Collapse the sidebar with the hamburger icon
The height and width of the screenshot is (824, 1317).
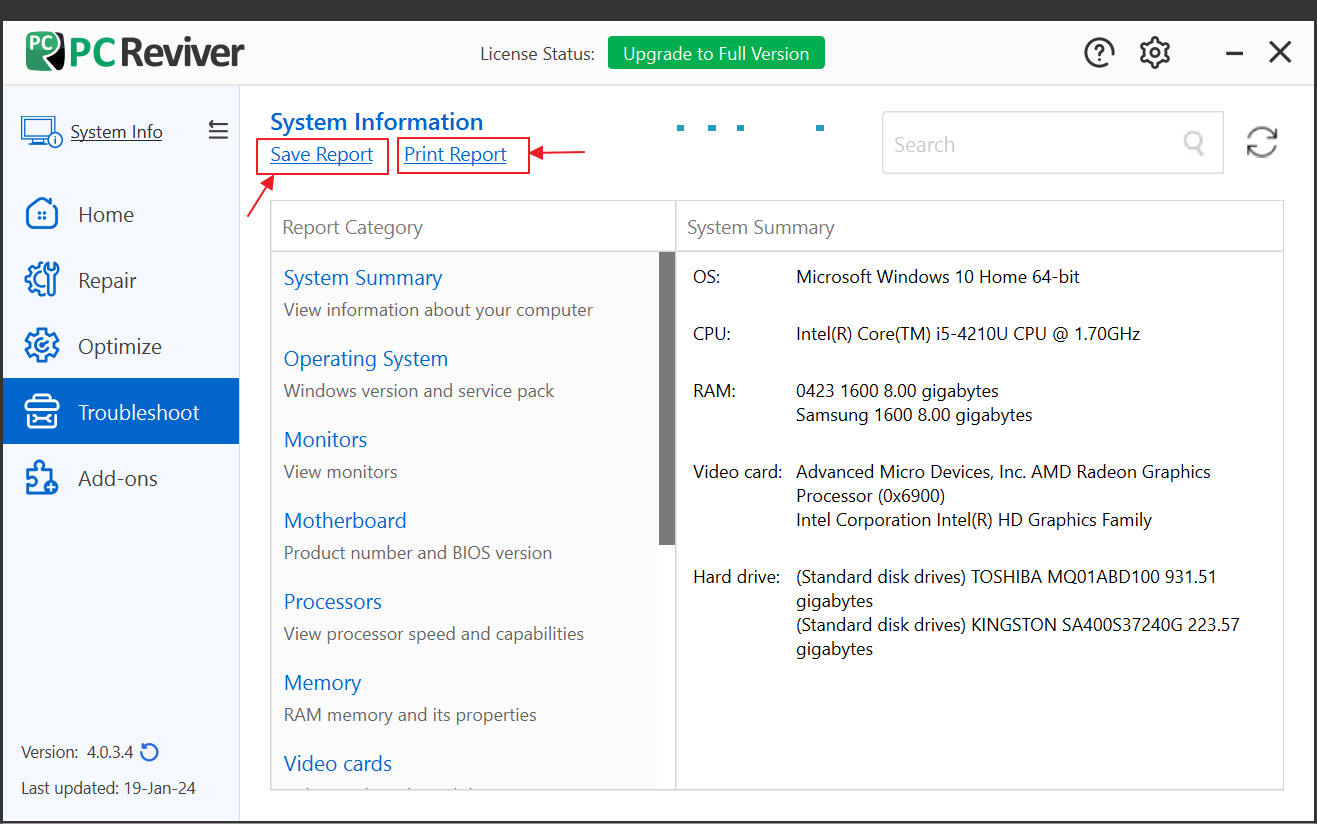click(x=218, y=130)
